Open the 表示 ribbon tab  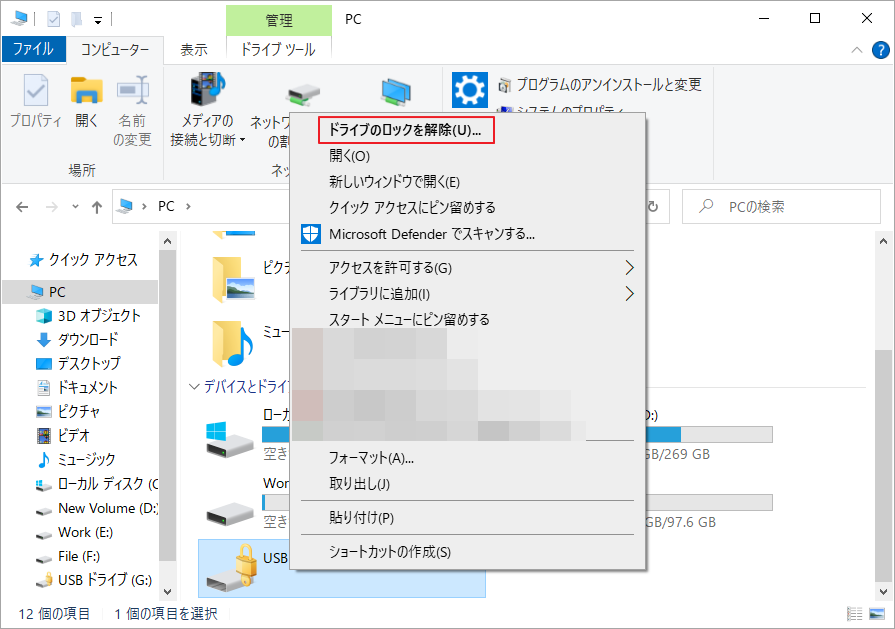point(194,49)
